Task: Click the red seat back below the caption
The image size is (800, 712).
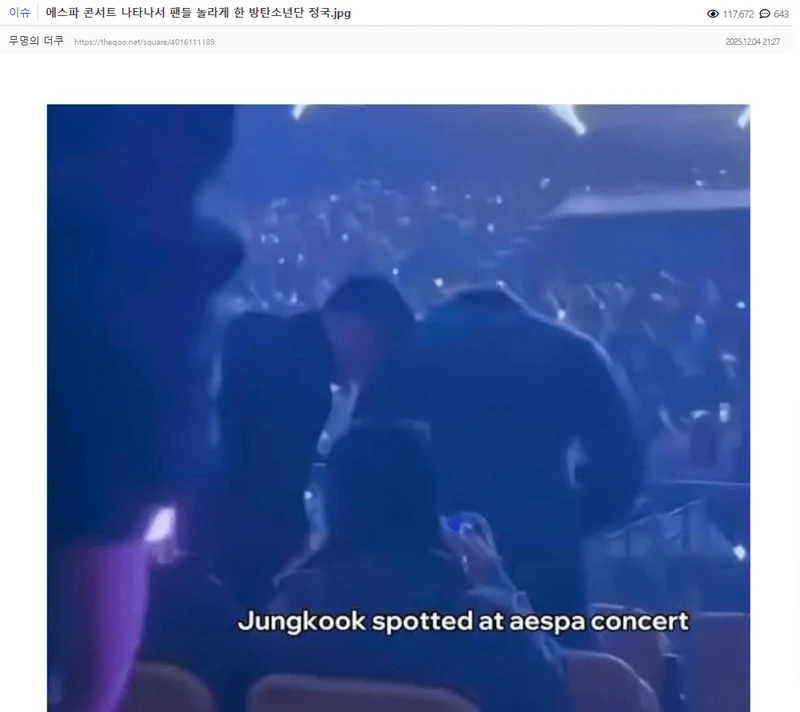Action: (x=357, y=695)
